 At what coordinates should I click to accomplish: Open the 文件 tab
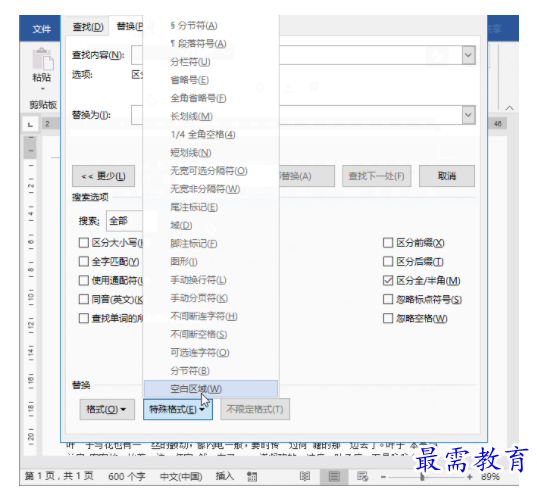[x=41, y=29]
